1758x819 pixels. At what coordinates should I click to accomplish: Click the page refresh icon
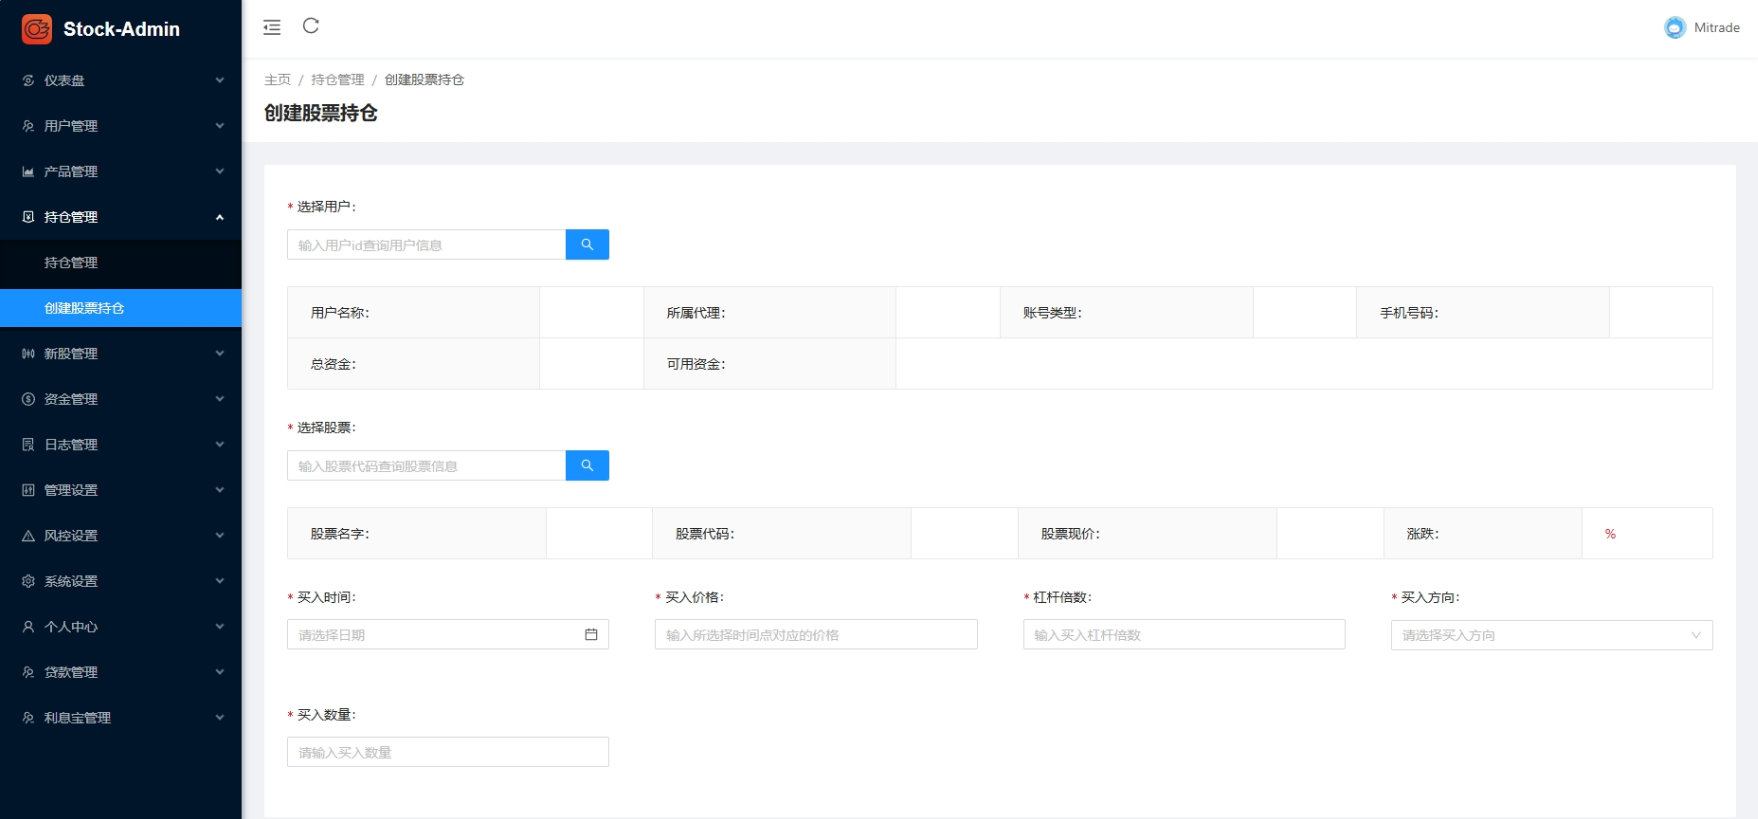(311, 26)
